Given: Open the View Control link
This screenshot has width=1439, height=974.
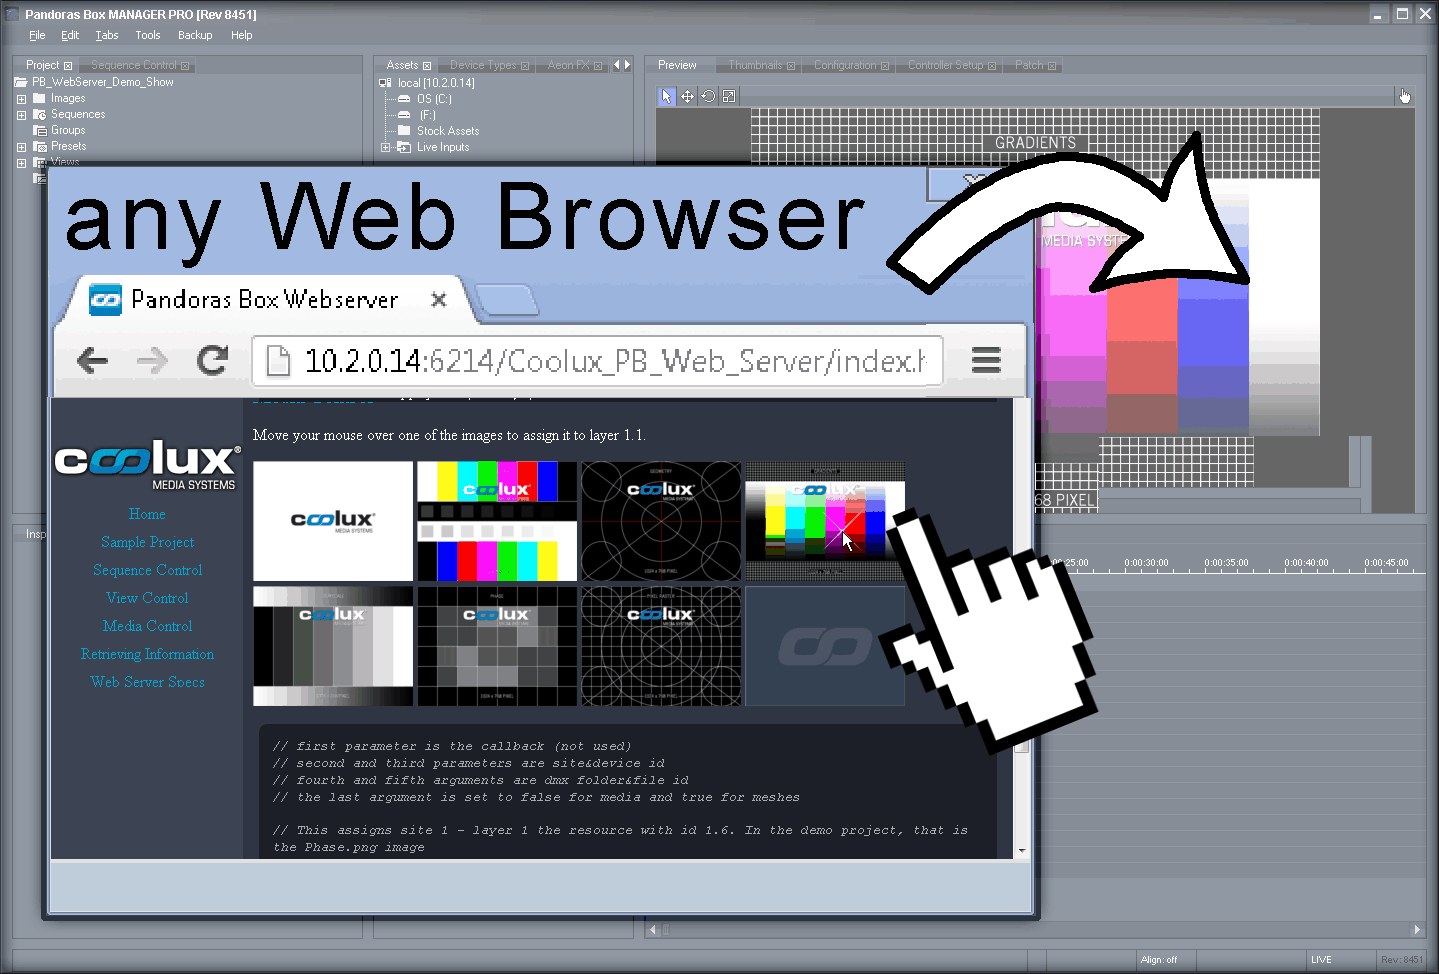Looking at the screenshot, I should click(147, 598).
